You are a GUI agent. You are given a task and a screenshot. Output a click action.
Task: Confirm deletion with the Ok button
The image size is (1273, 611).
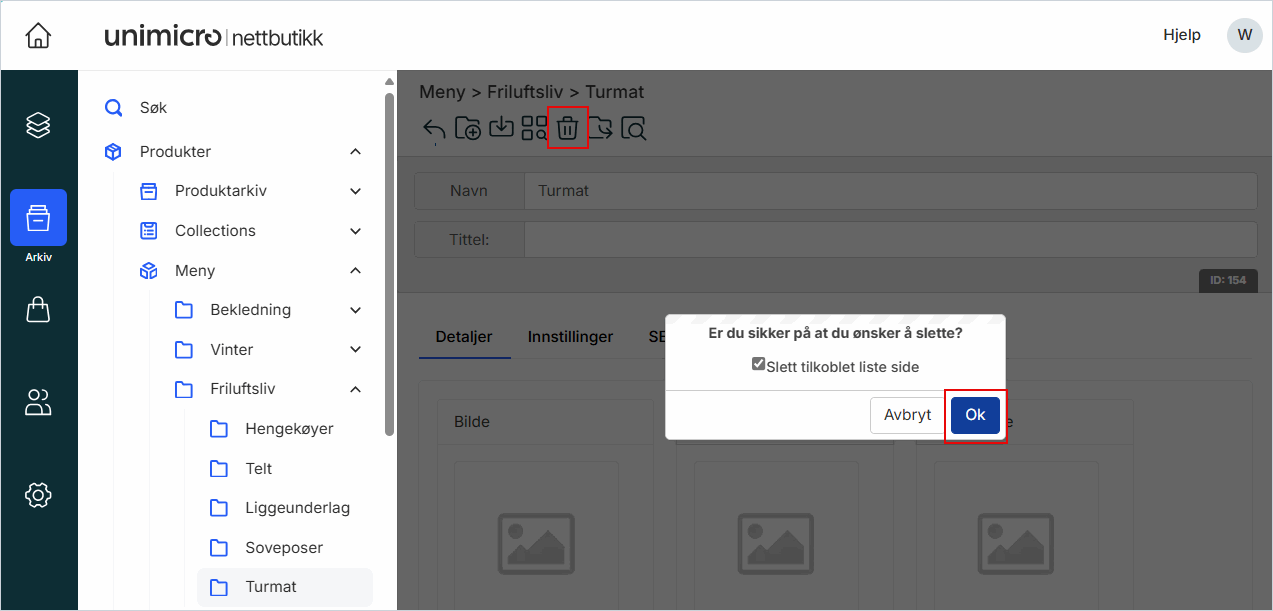coord(975,415)
